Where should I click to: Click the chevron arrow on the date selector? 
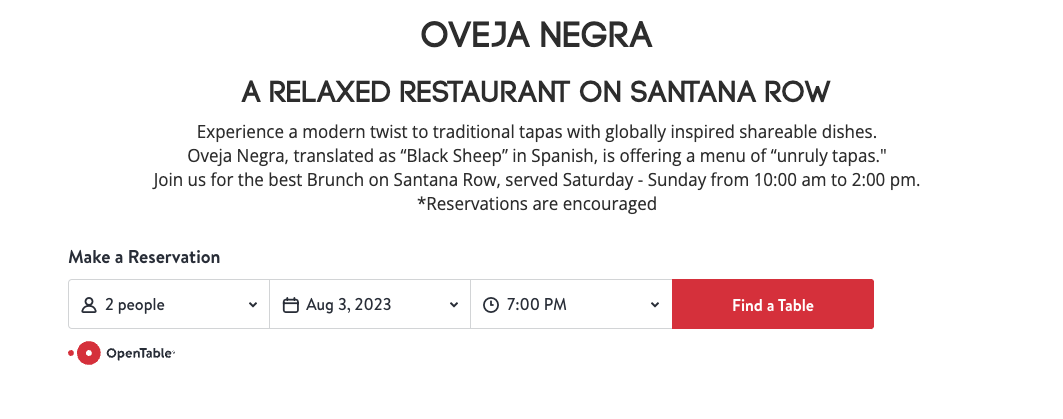click(x=454, y=305)
